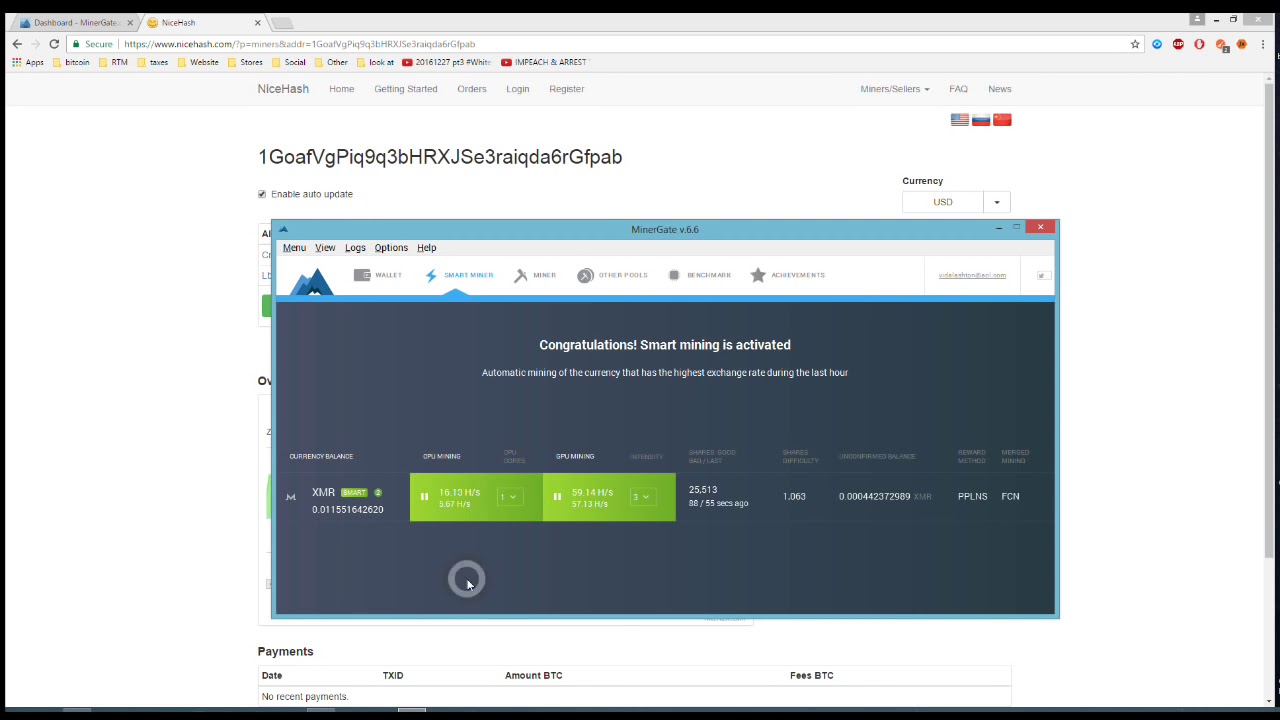Image resolution: width=1280 pixels, height=720 pixels.
Task: Go to NiceHash Home page
Action: 341,89
